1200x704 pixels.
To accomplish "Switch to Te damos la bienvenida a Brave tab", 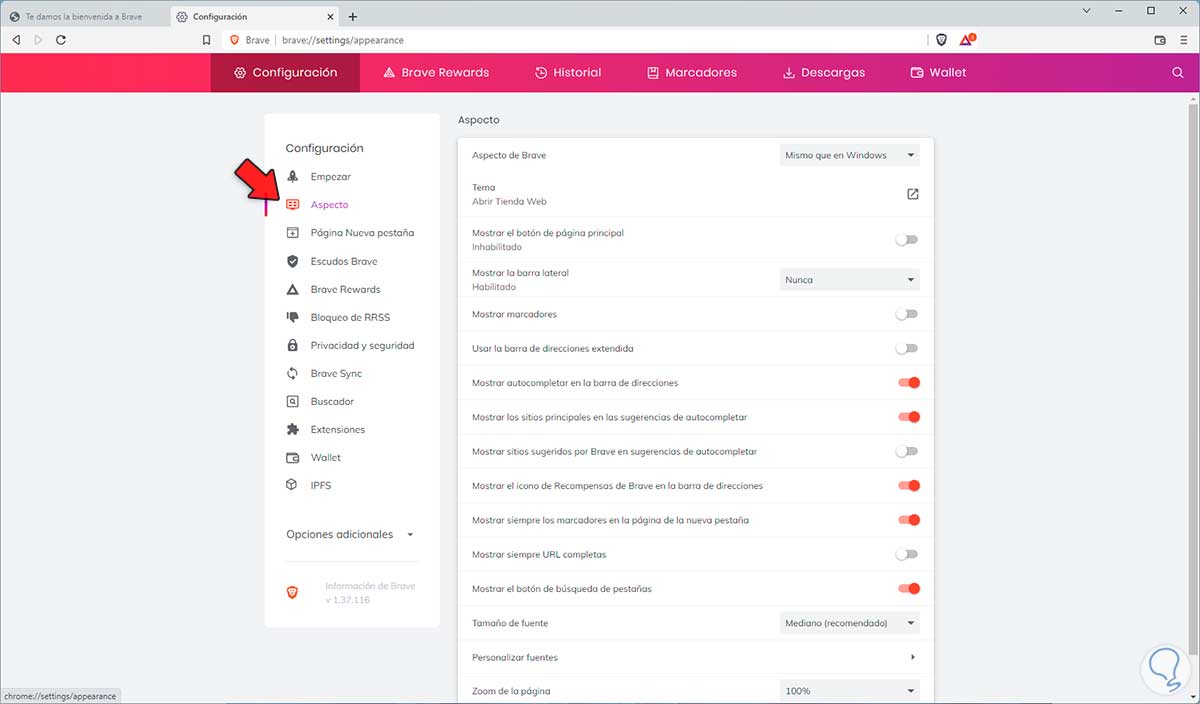I will point(83,17).
